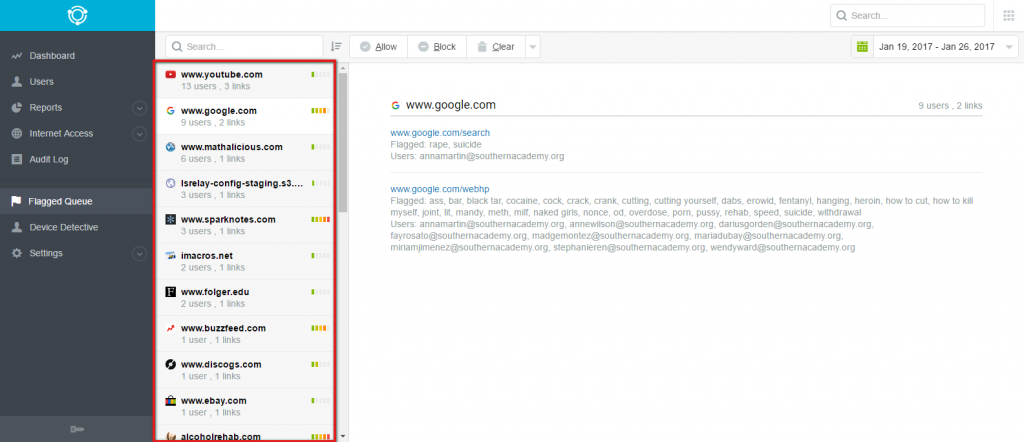
Task: Click the Device Detective person icon
Action: pos(17,227)
